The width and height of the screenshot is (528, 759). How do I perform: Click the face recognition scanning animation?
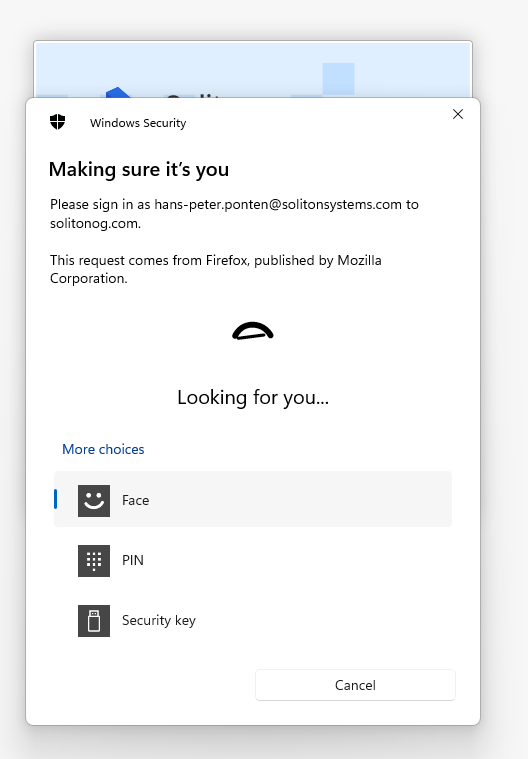click(253, 331)
